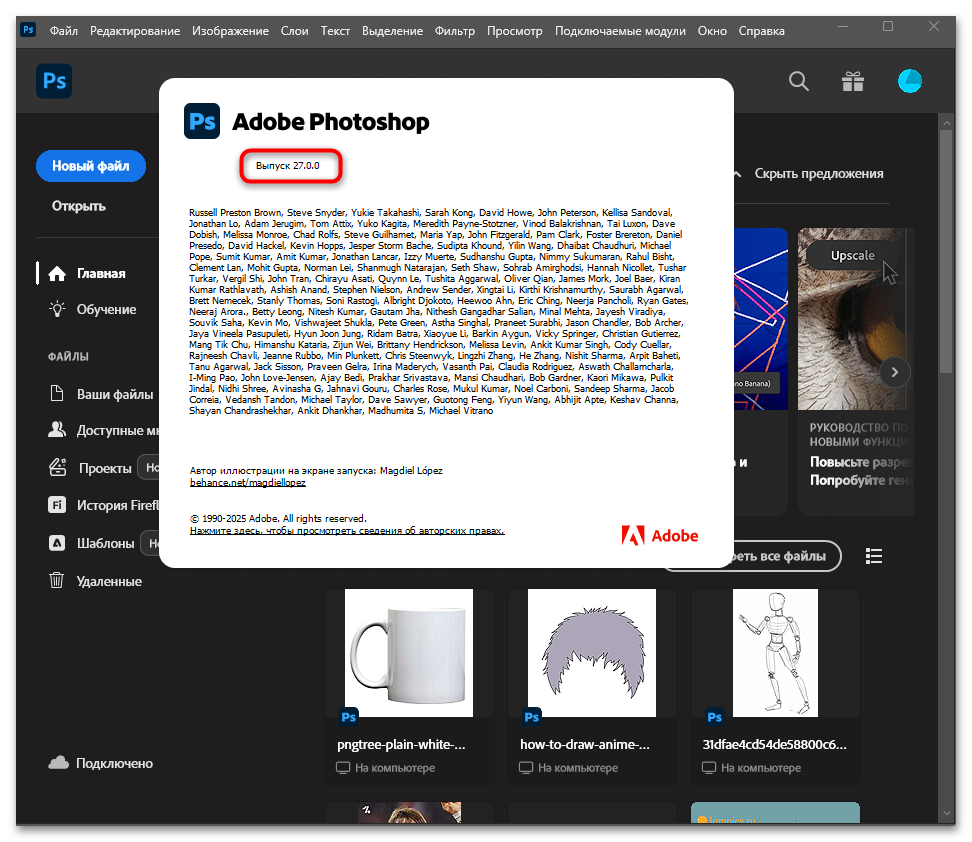The image size is (972, 842).
Task: Open the Текст menu
Action: pos(335,31)
